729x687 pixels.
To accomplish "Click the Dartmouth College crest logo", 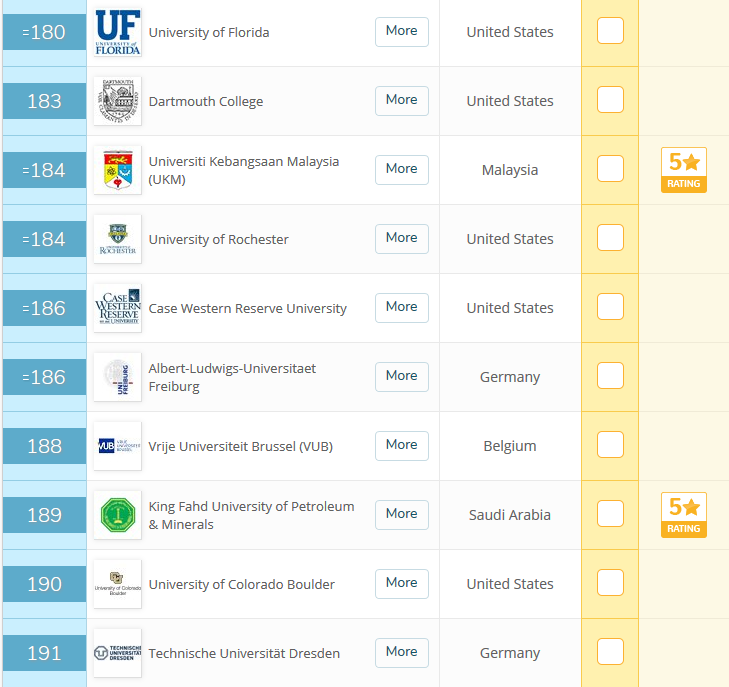I will [x=117, y=101].
